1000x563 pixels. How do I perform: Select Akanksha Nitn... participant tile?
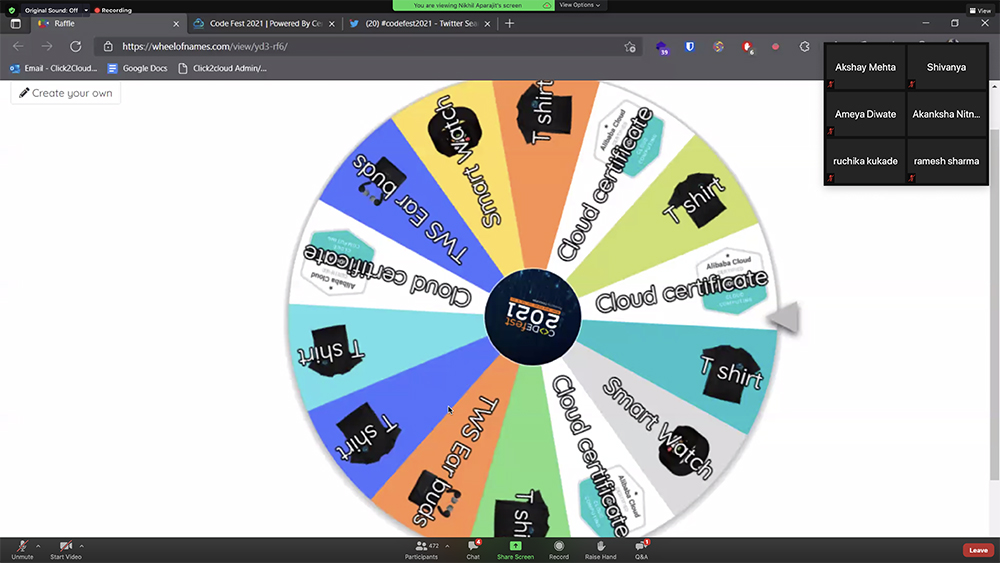click(946, 114)
